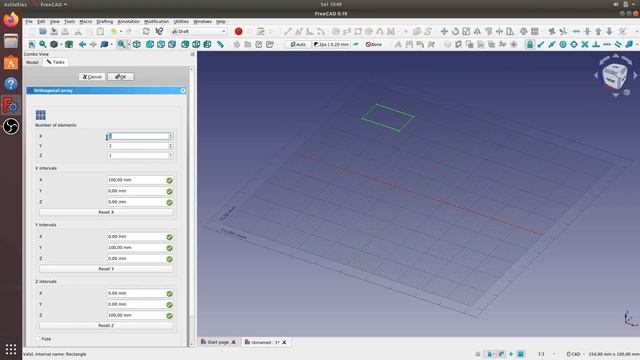This screenshot has width=640, height=360.
Task: Click the Z number of elements stepper
Action: (x=171, y=156)
